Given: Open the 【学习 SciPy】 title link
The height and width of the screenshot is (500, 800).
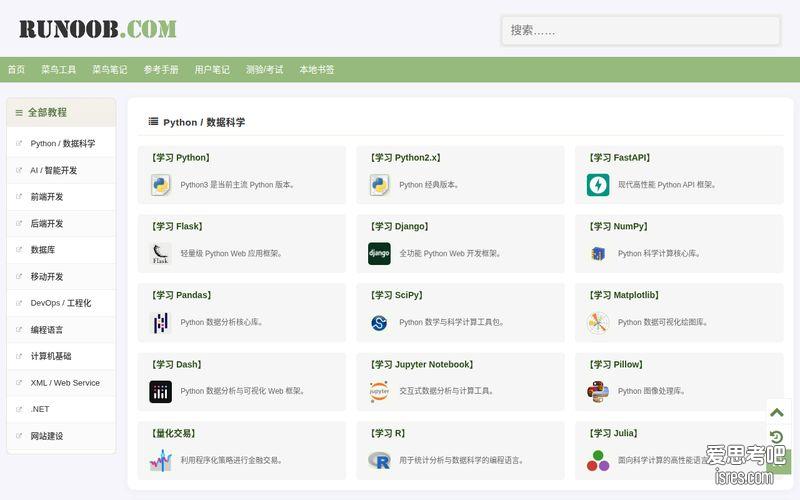Looking at the screenshot, I should [x=396, y=295].
